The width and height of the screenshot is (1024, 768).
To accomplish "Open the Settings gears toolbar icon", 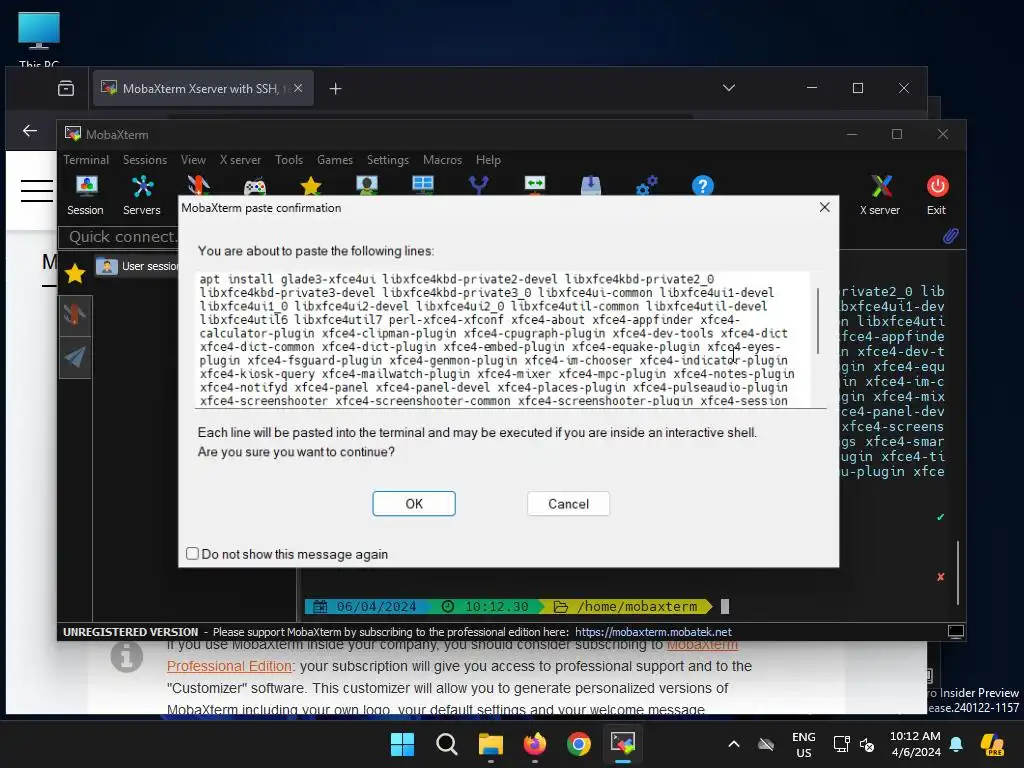I will click(647, 185).
